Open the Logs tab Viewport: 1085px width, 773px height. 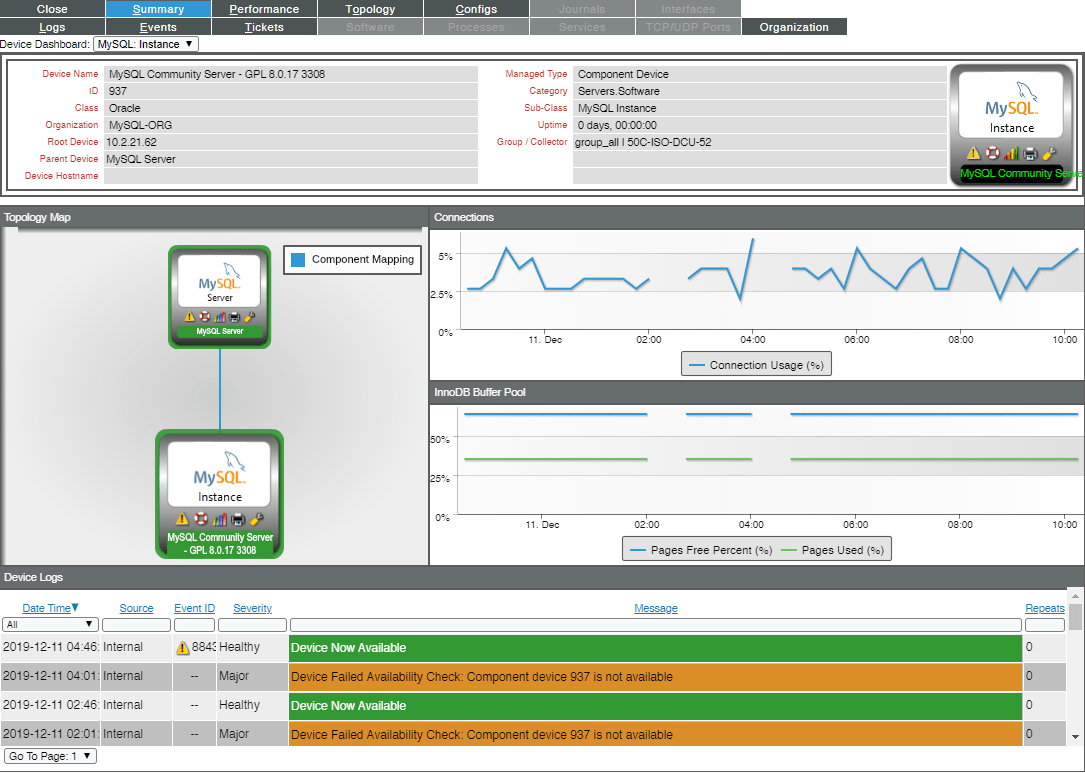coord(53,27)
